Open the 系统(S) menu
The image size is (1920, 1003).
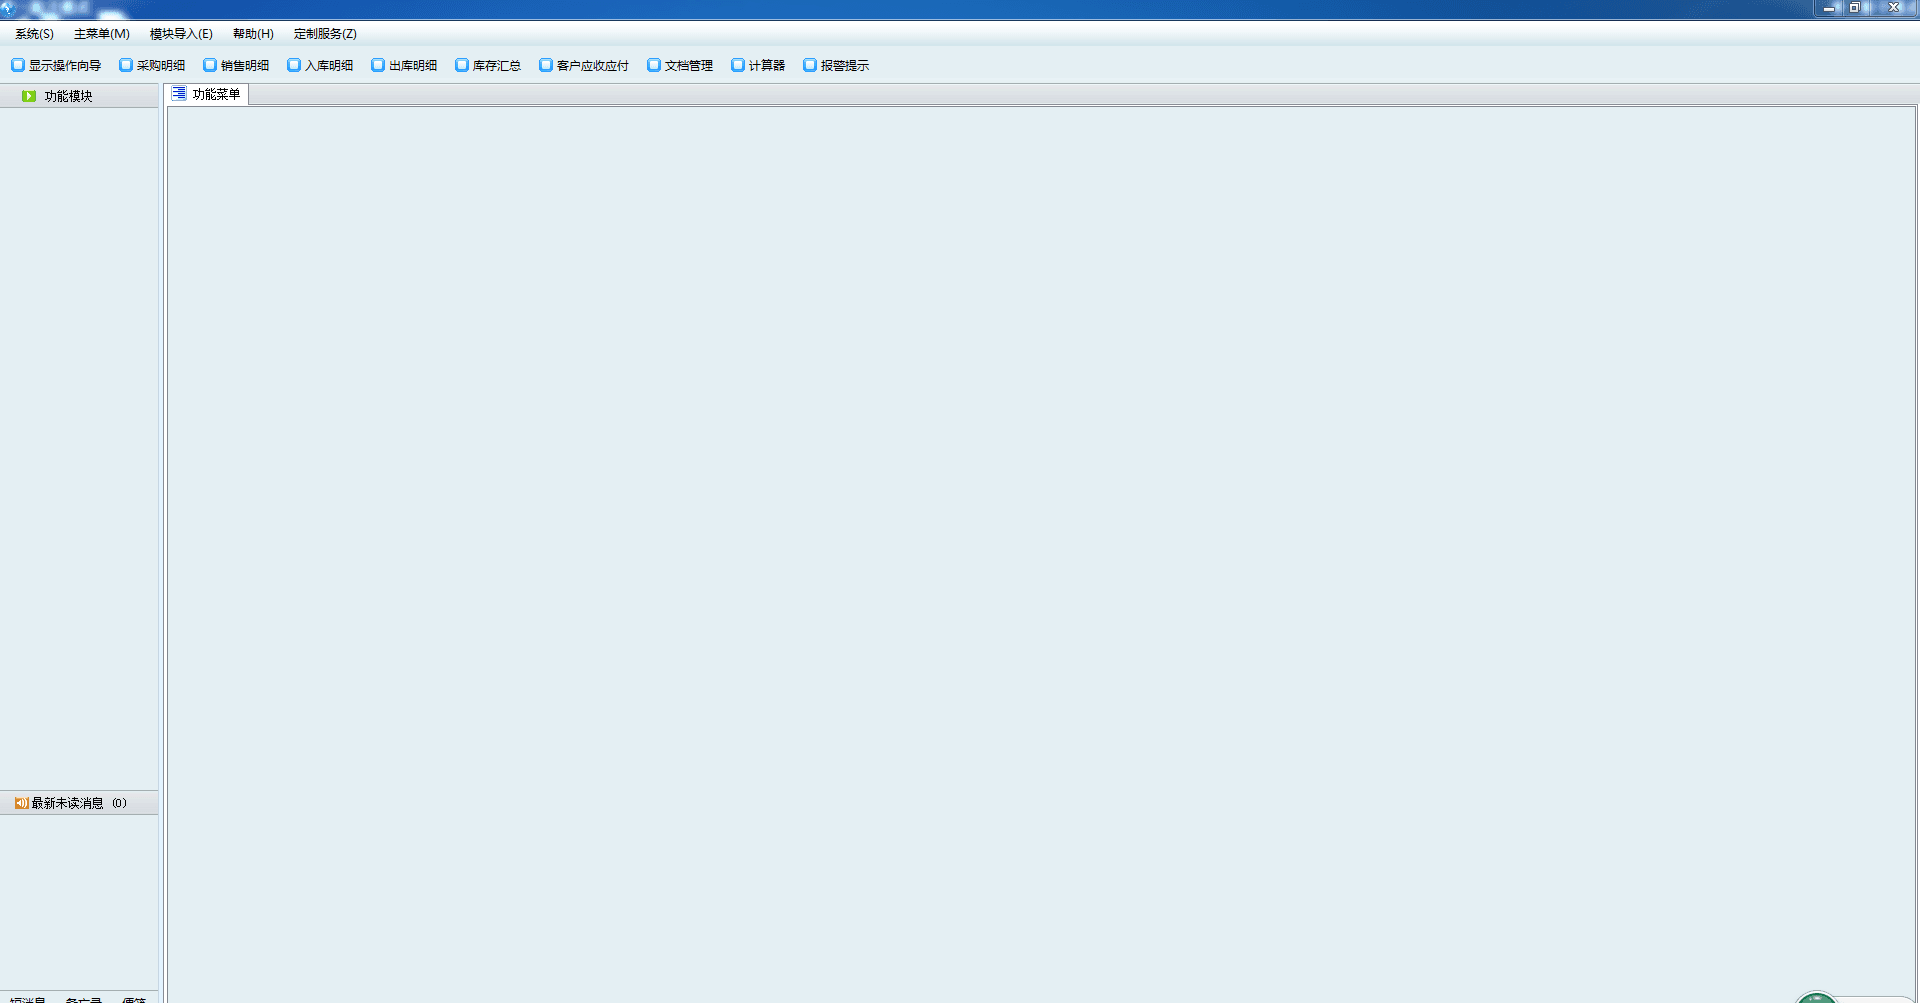click(34, 34)
